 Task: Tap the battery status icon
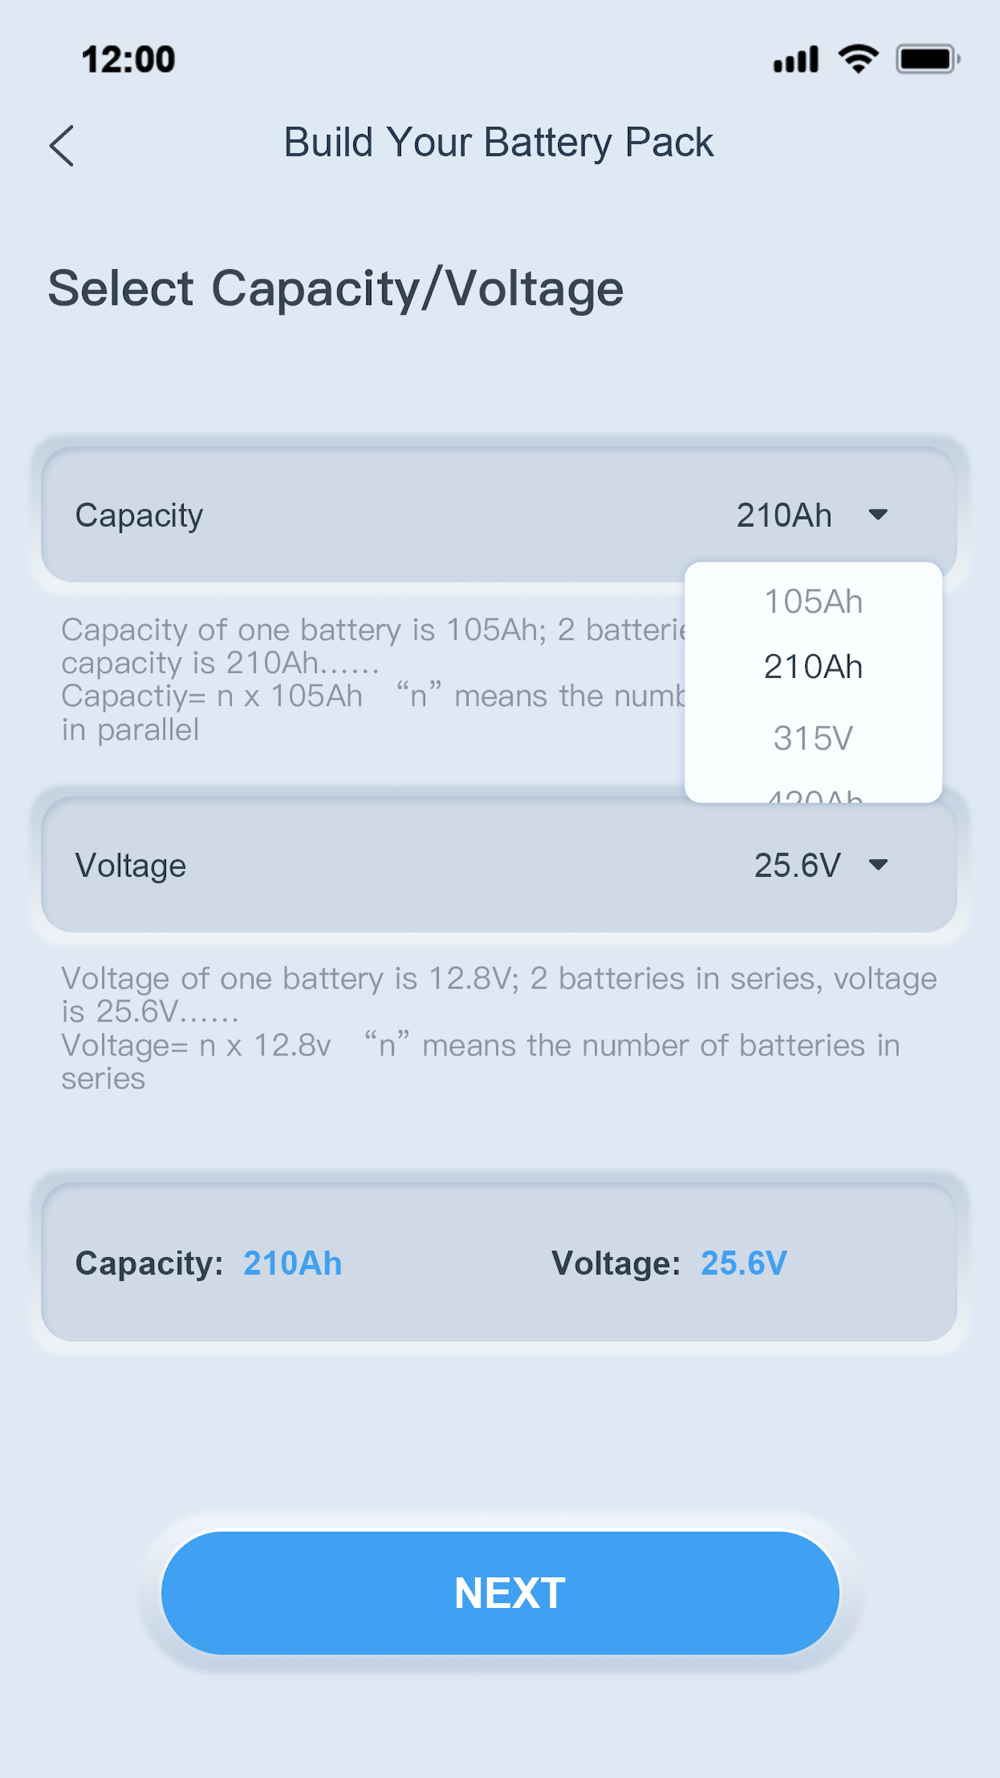928,59
